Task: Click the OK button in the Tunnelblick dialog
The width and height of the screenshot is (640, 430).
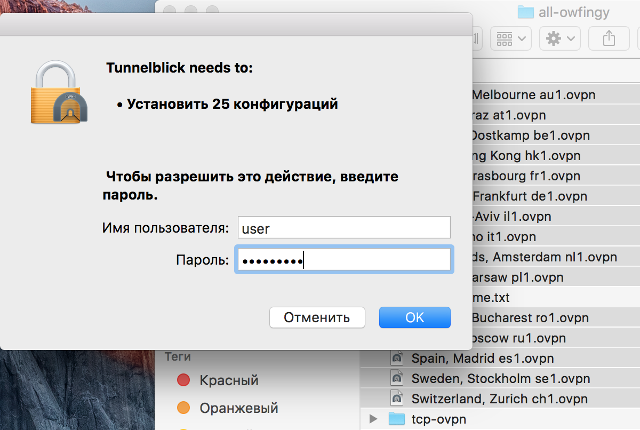Action: click(415, 317)
